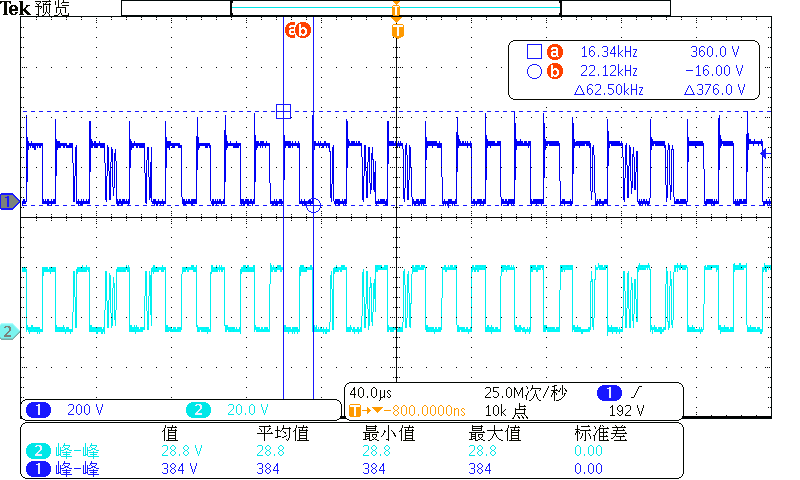The width and height of the screenshot is (800, 480).
Task: Select the cursor a square marker on waveform
Action: [x=284, y=111]
